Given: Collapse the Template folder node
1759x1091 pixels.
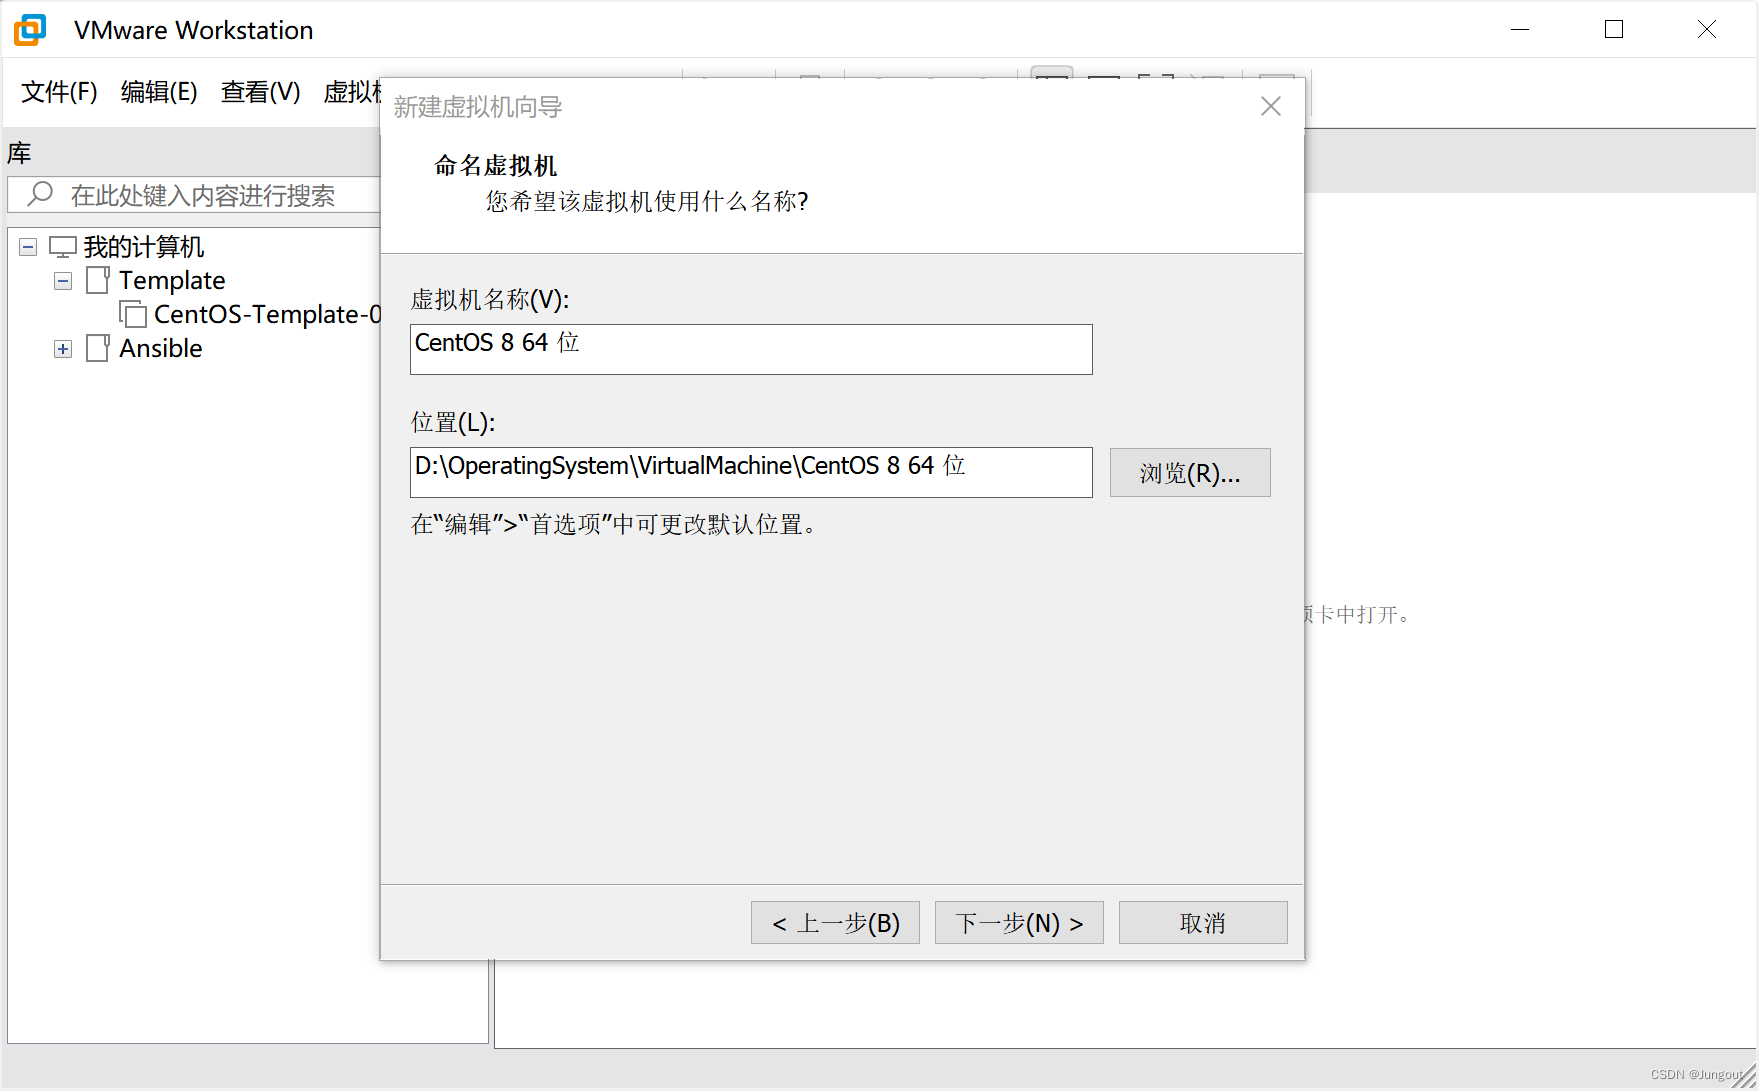Looking at the screenshot, I should coord(63,281).
